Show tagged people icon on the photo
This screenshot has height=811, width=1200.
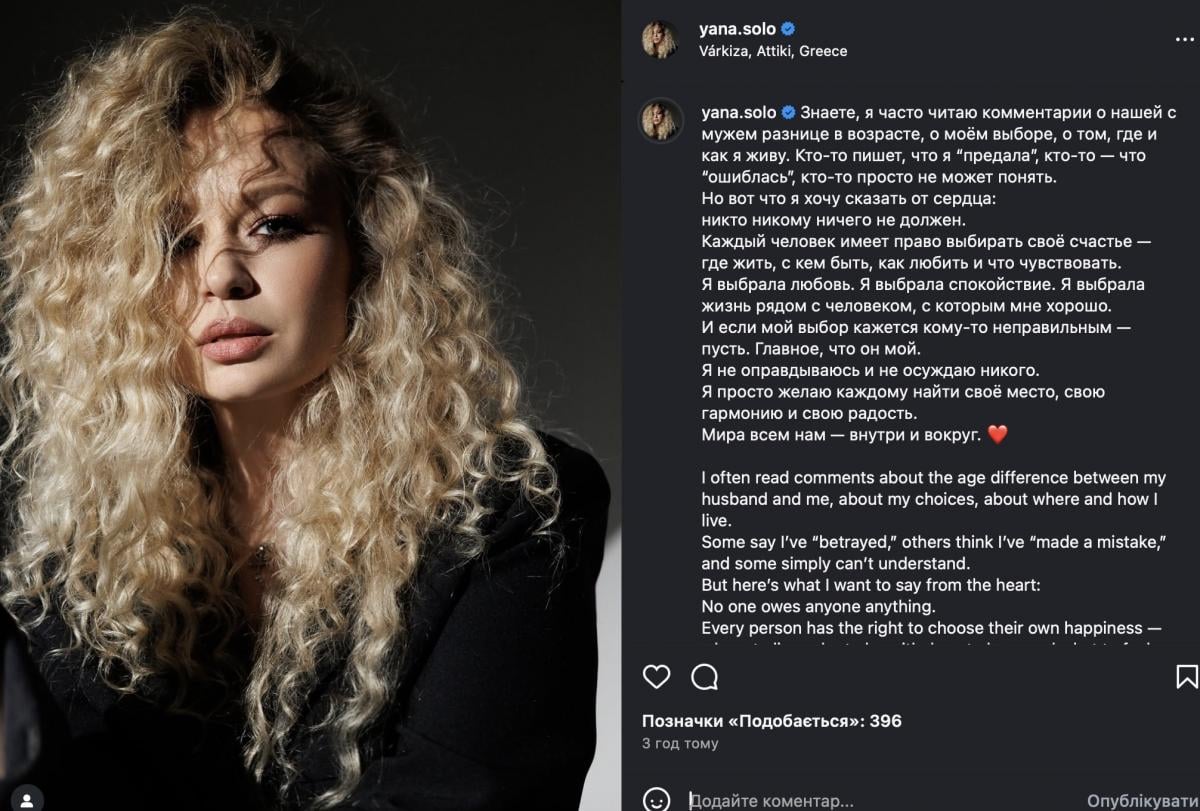click(29, 798)
